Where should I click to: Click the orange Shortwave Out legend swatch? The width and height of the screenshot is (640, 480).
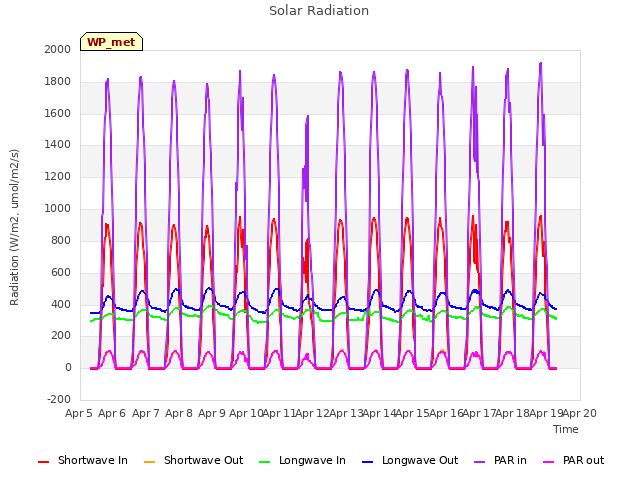pos(149,462)
